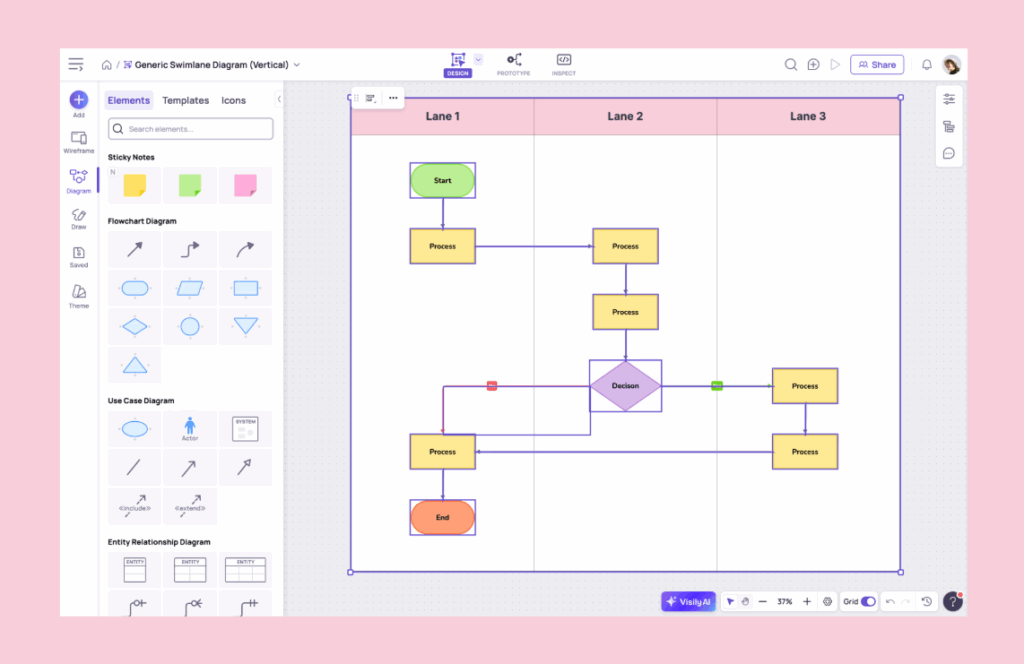Click the Share button

(876, 65)
